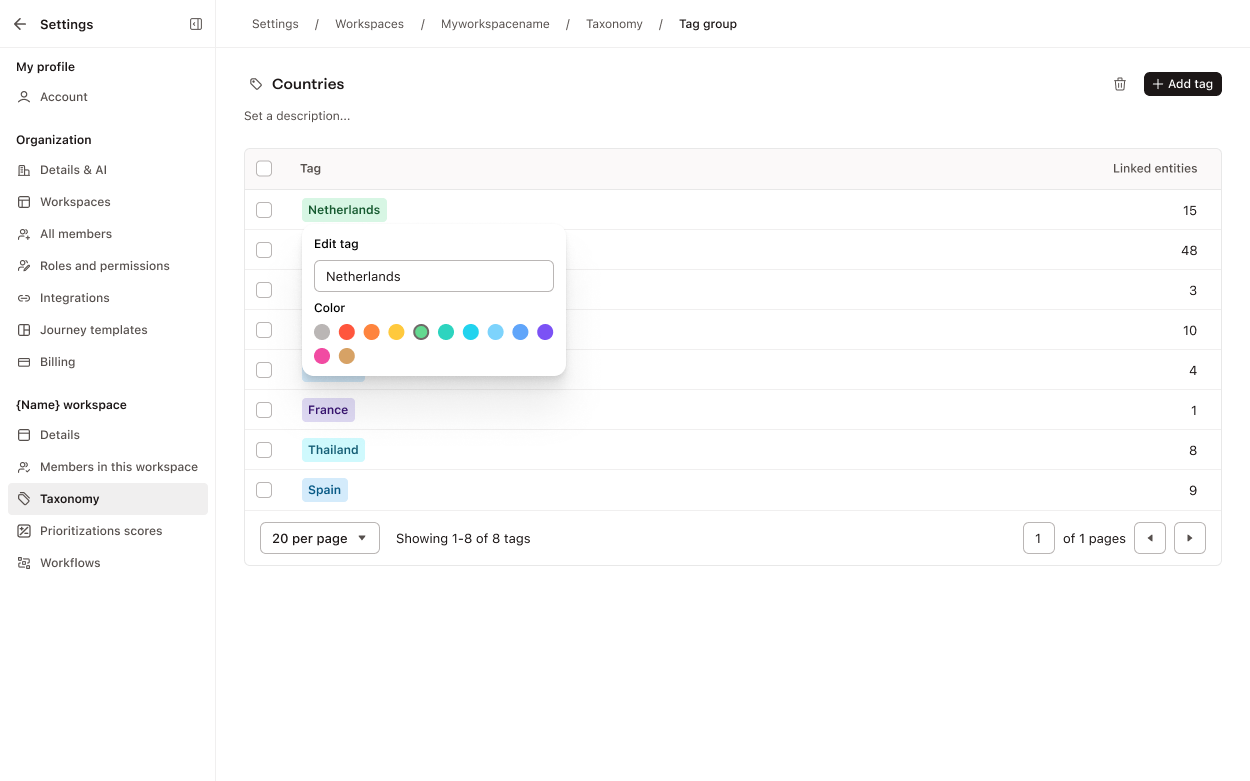The height and width of the screenshot is (781, 1250).
Task: Choose the tan brown color swatch
Action: click(347, 356)
